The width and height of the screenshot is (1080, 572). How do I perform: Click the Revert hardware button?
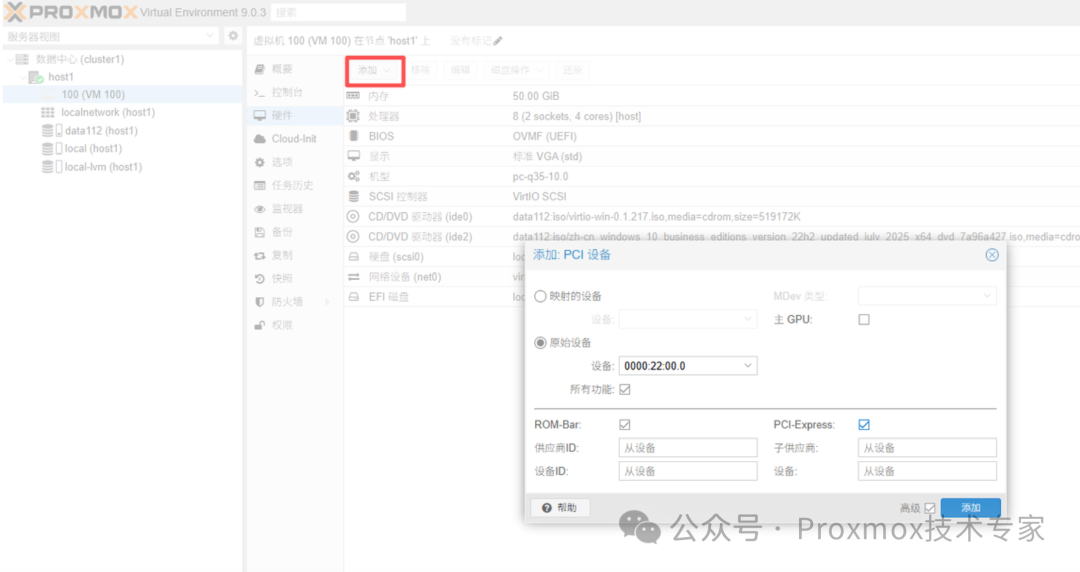point(572,70)
